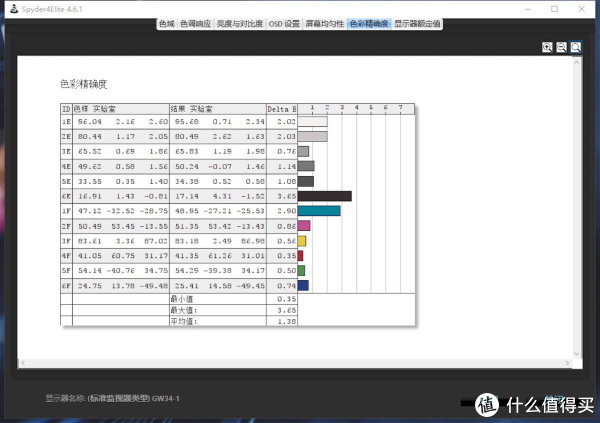Screen dimensions: 600x423
Task: Minimize the Spyder4Elite window
Action: coord(528,9)
